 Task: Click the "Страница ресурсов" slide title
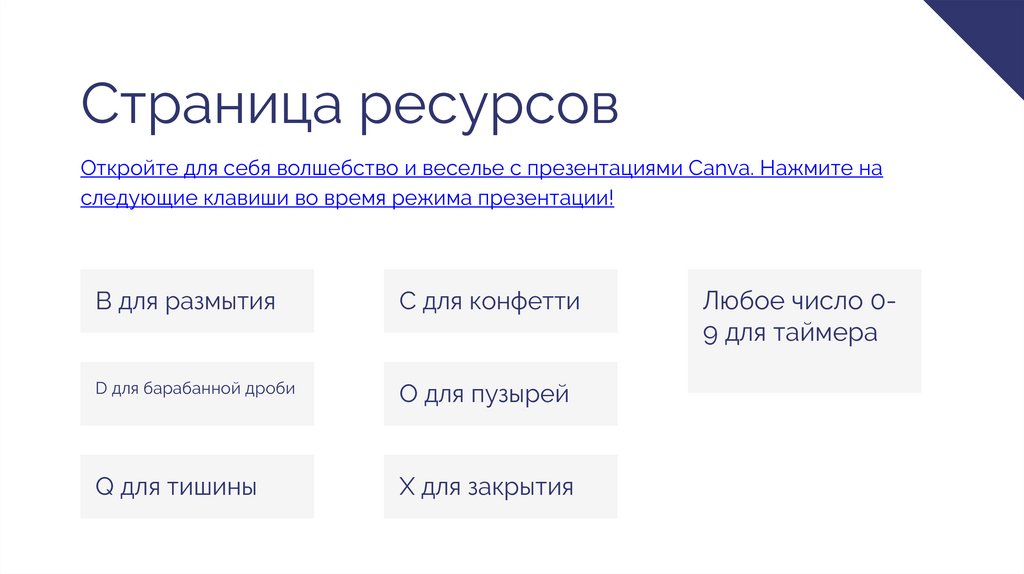[x=349, y=105]
